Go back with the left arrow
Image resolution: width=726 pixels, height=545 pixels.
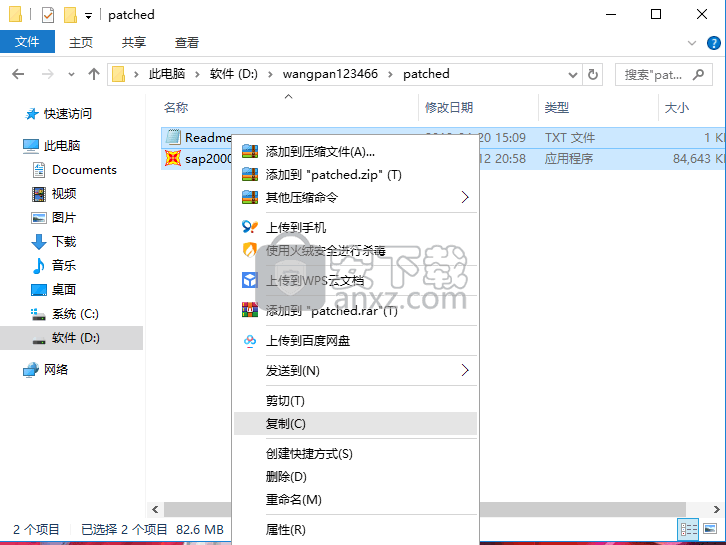(x=18, y=74)
